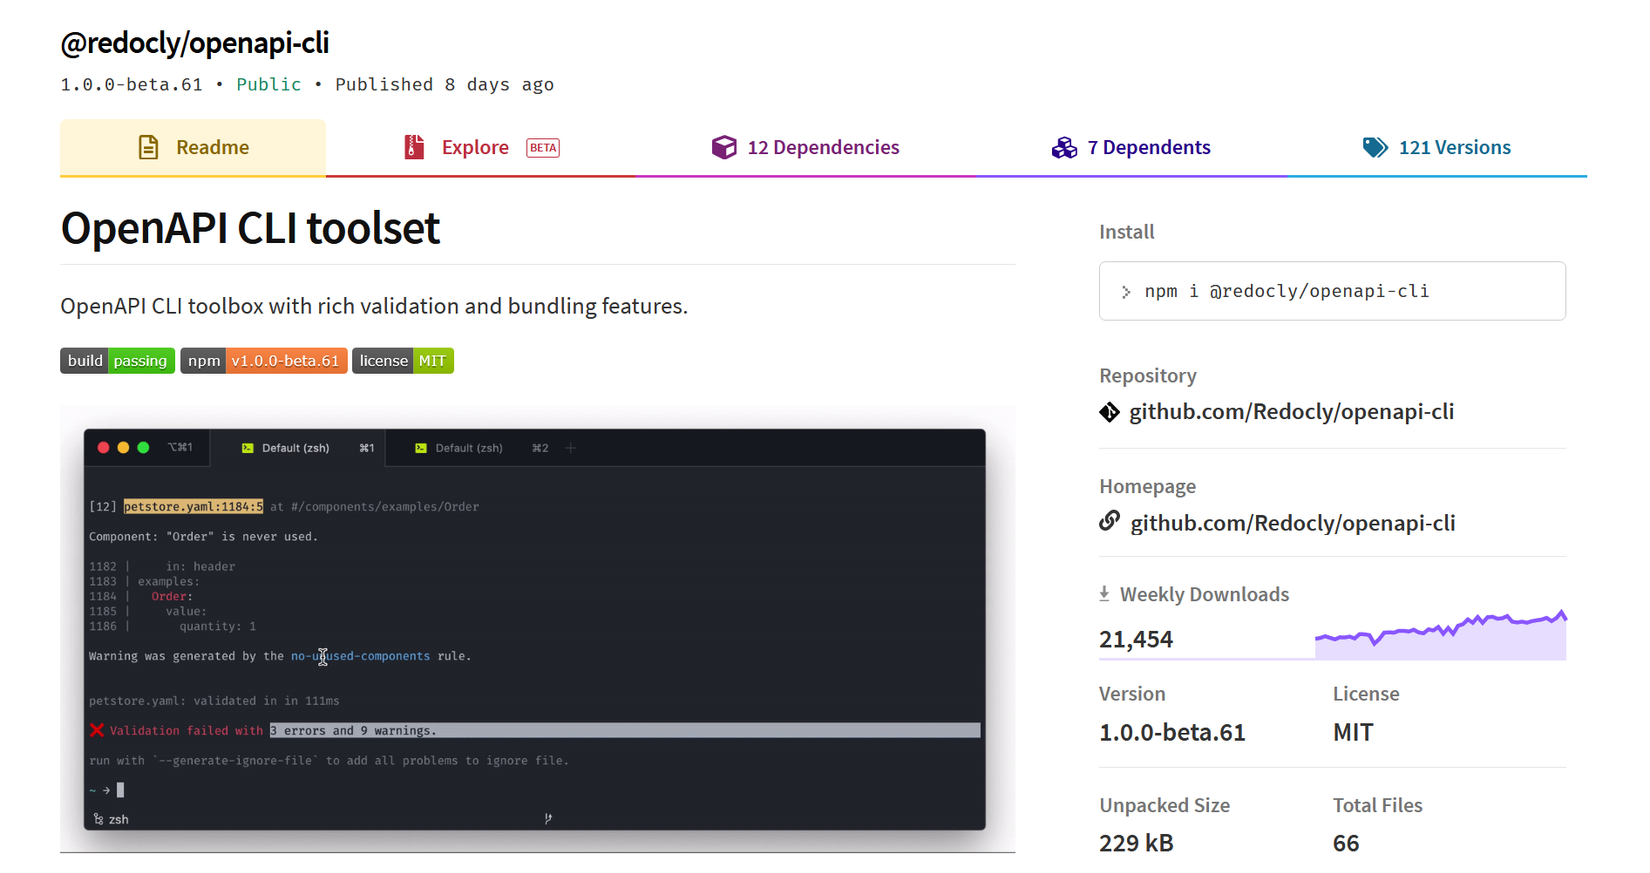Click the git diamond icon beside Repository link
The image size is (1650, 873).
[1109, 412]
